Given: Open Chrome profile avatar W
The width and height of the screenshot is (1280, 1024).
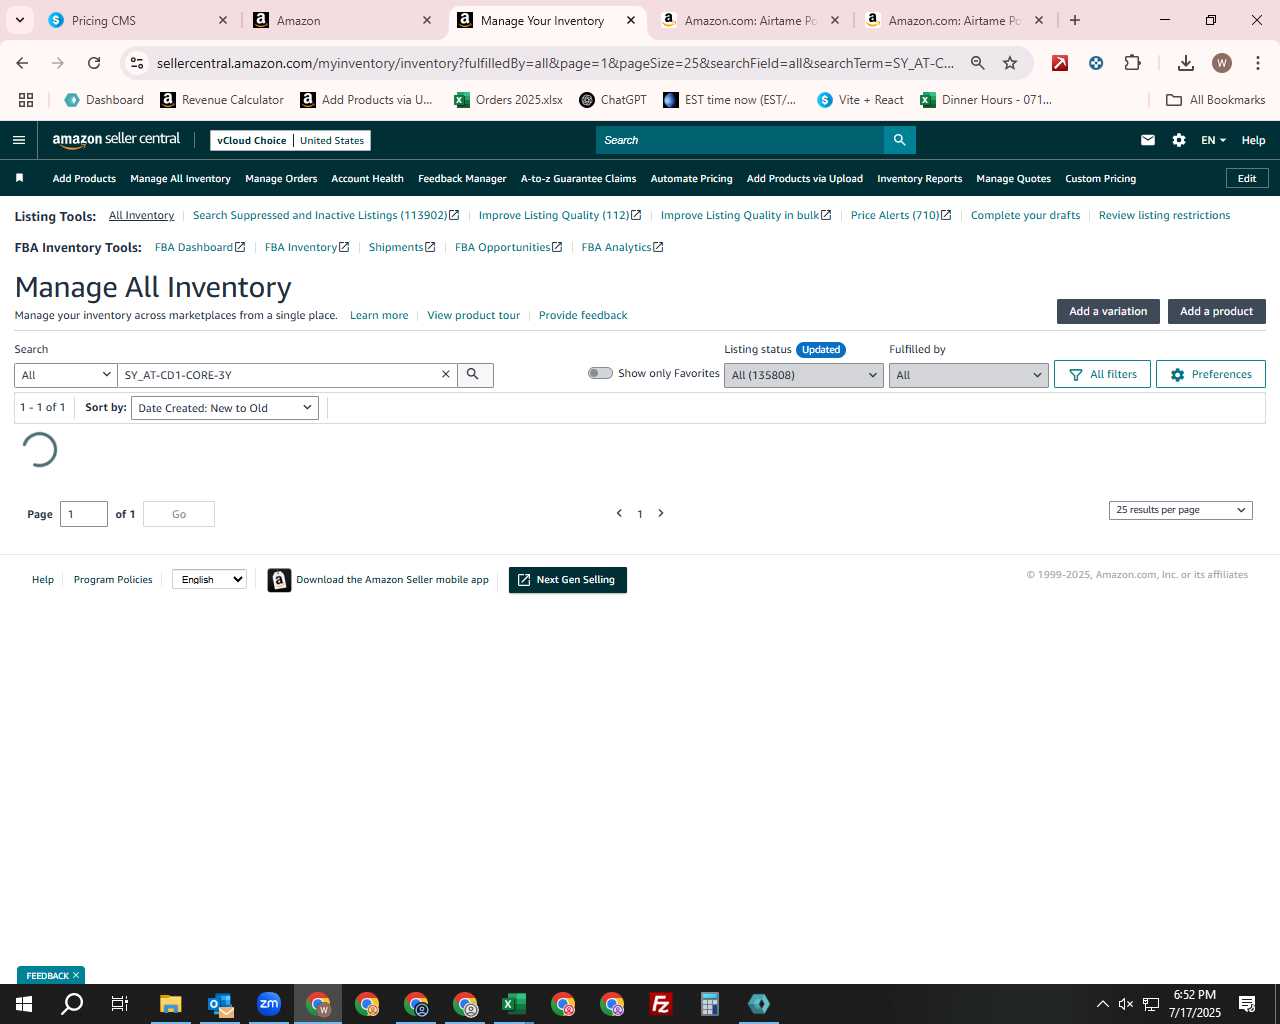Looking at the screenshot, I should (1222, 63).
